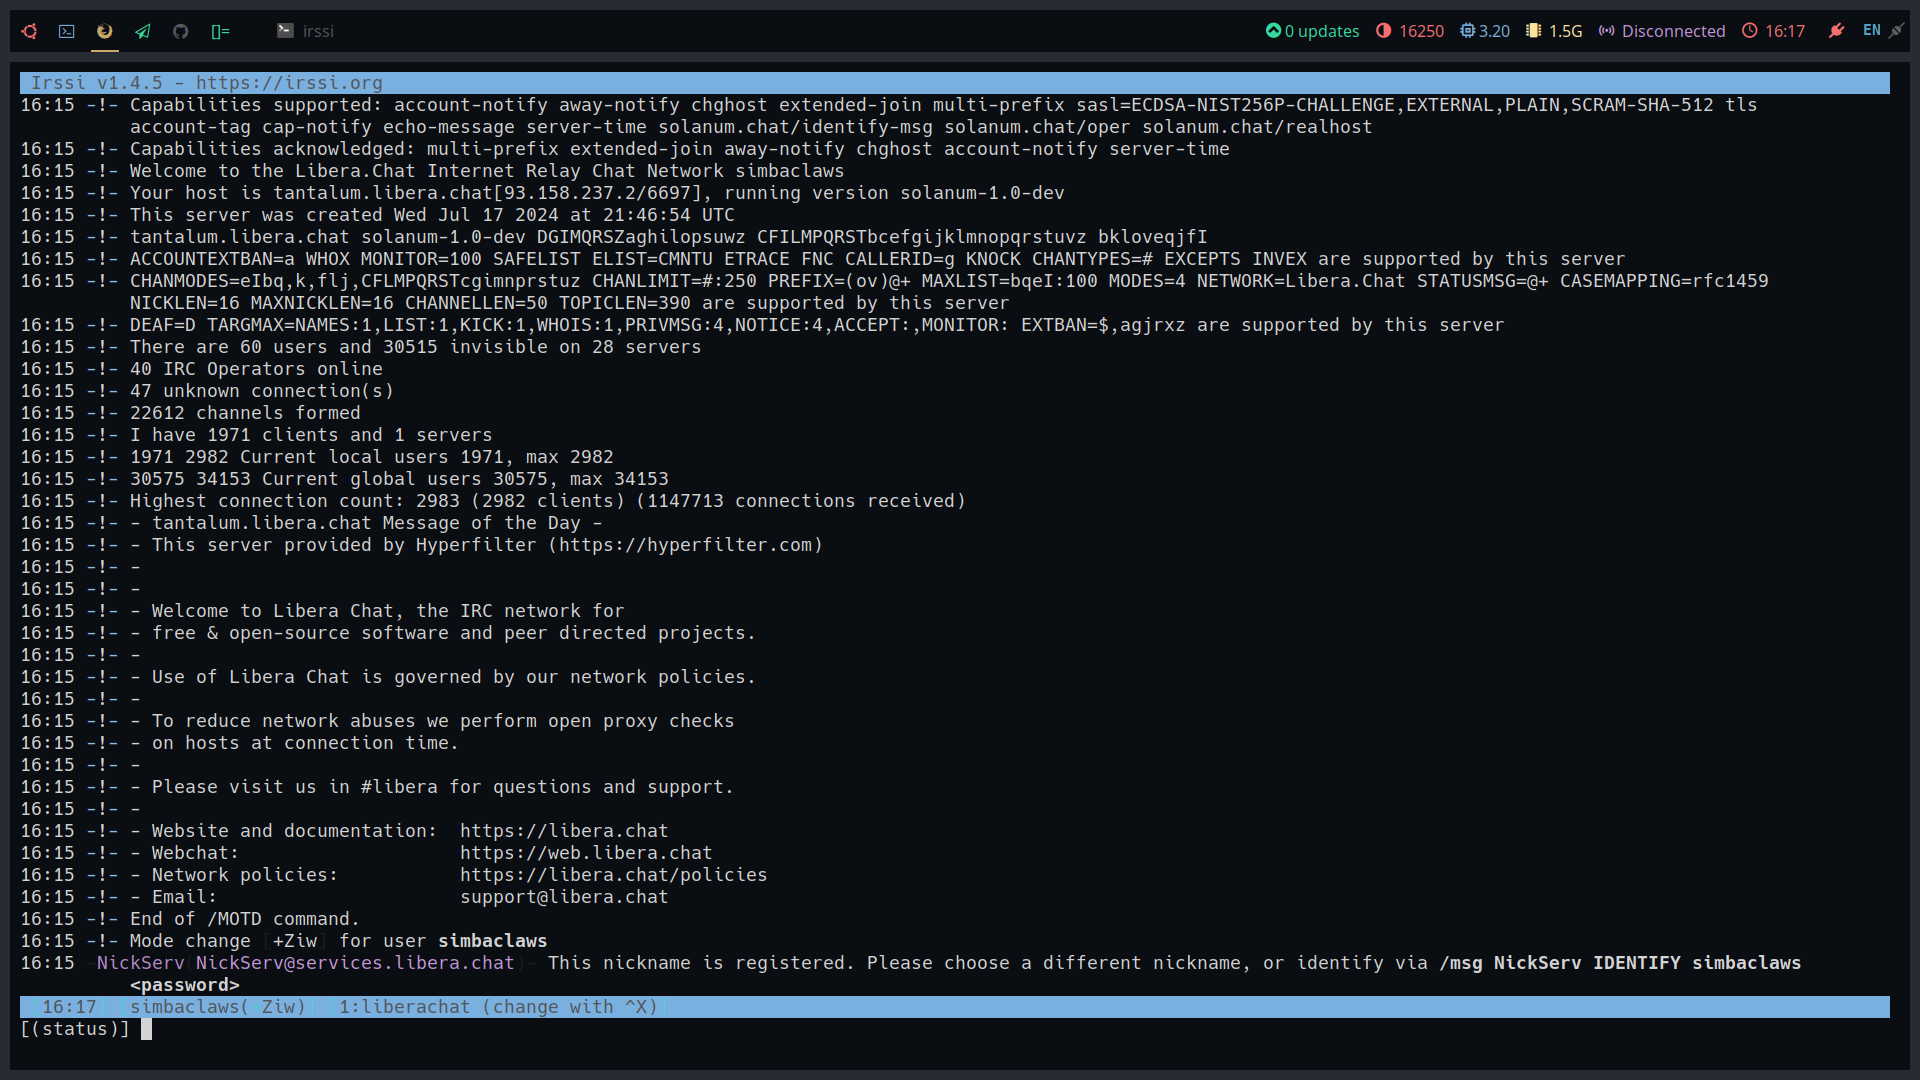Click the CPU load 3.20 module
The height and width of the screenshot is (1080, 1920).
1485,31
